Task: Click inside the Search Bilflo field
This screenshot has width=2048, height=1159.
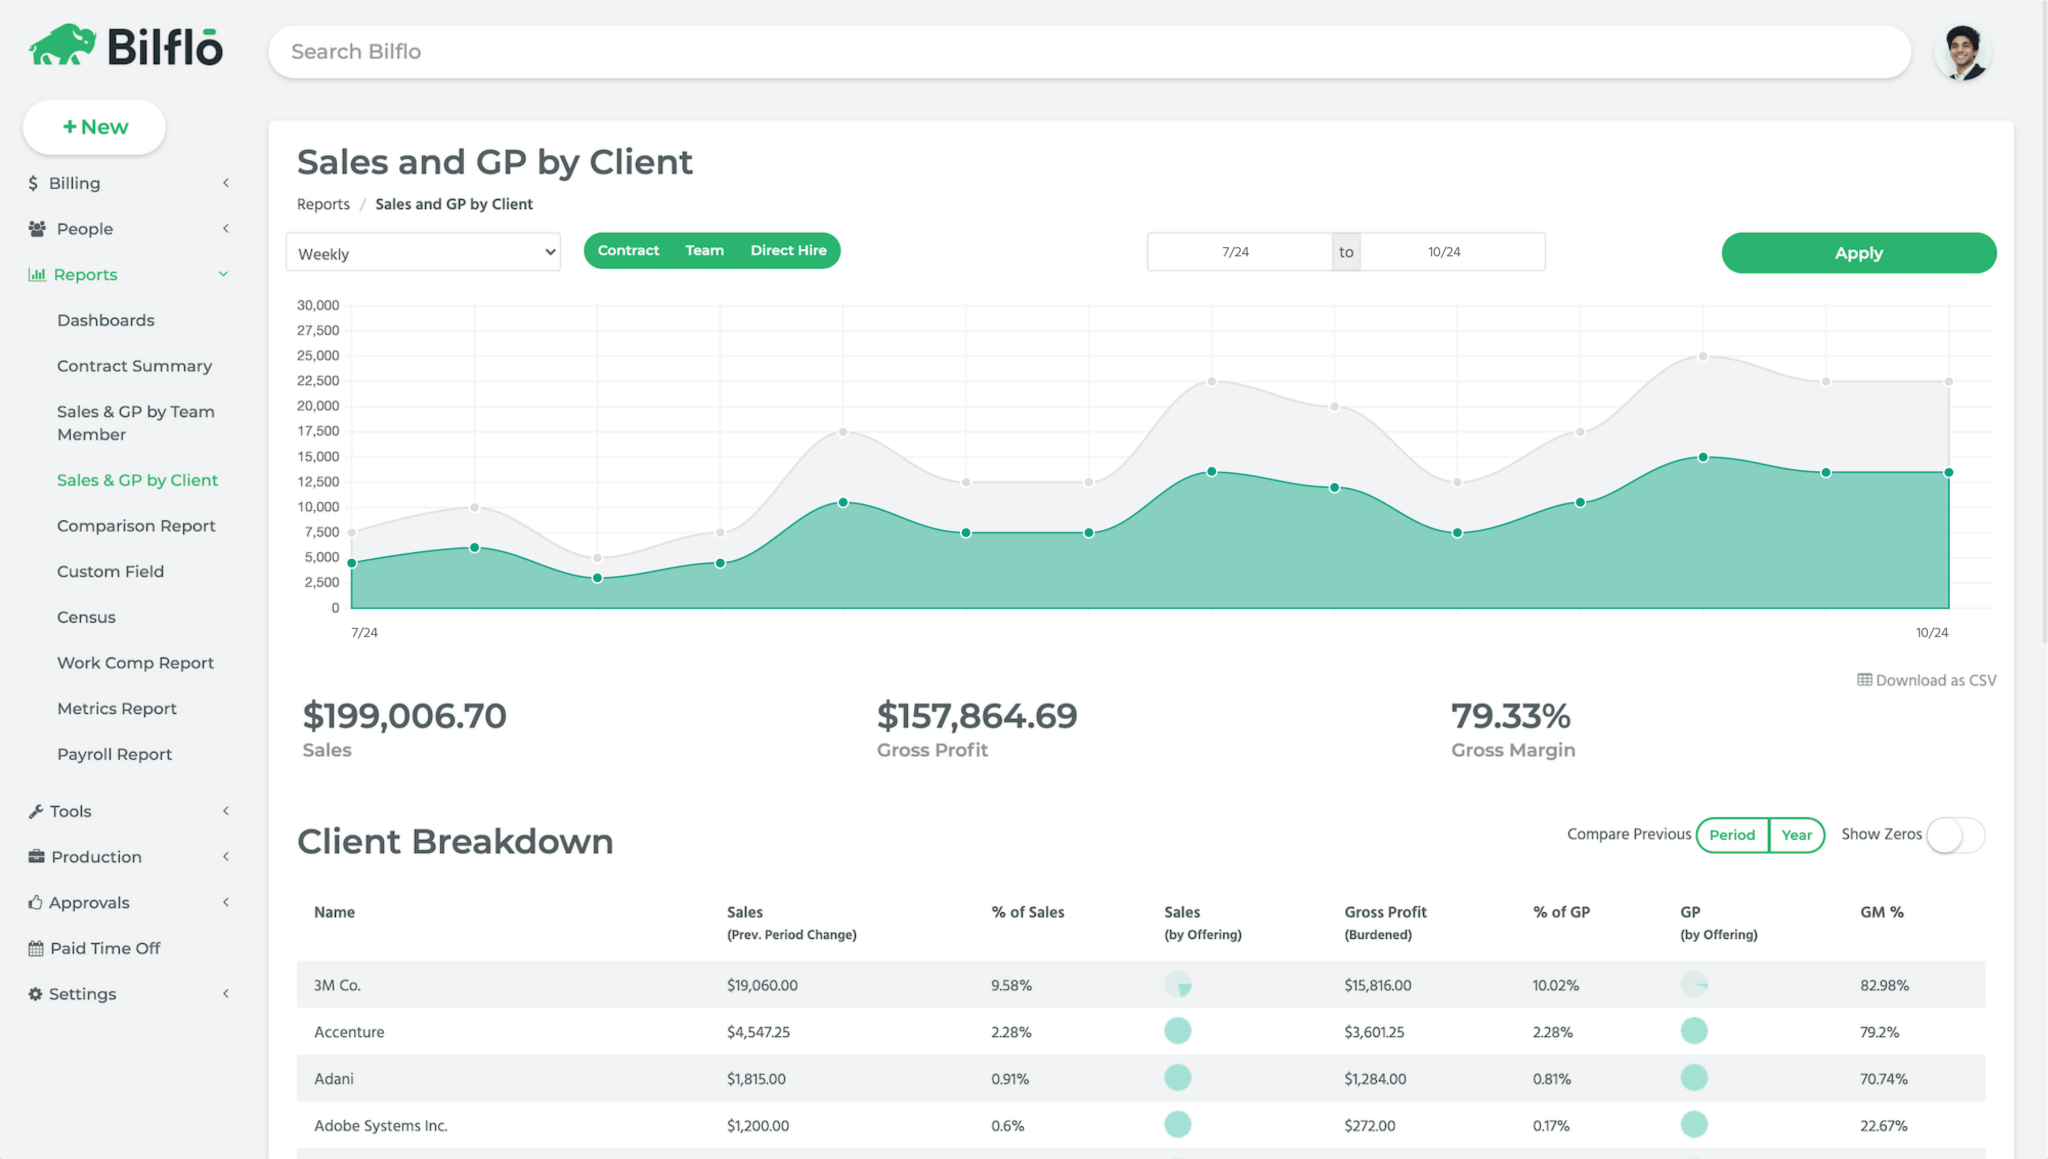Action: point(700,51)
